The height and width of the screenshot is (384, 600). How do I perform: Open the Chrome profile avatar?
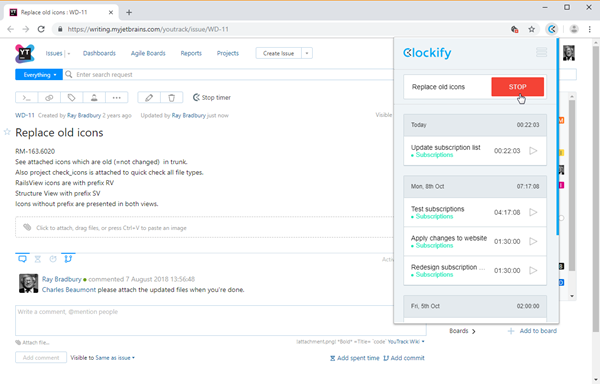(574, 29)
